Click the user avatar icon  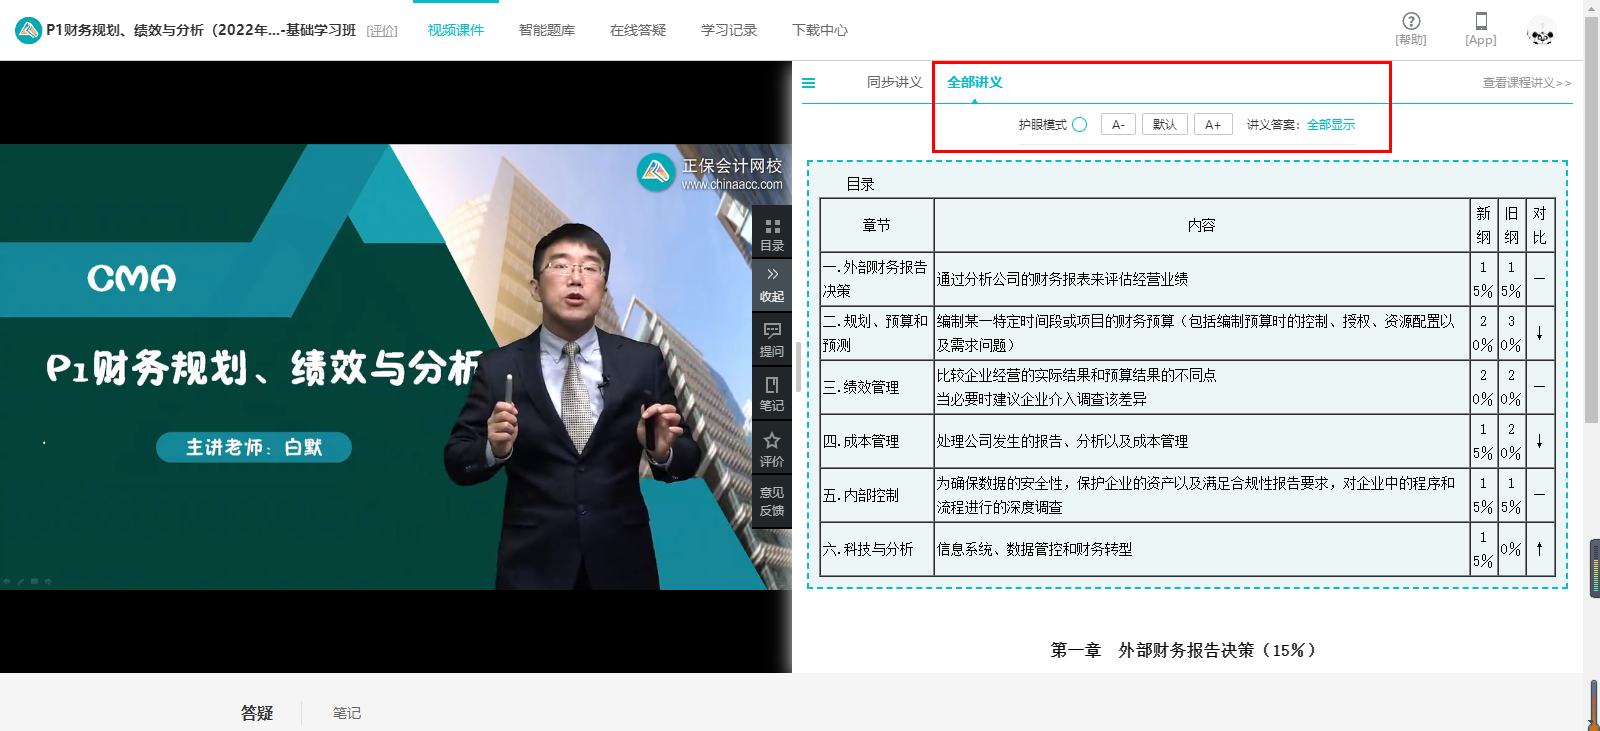[x=1541, y=33]
